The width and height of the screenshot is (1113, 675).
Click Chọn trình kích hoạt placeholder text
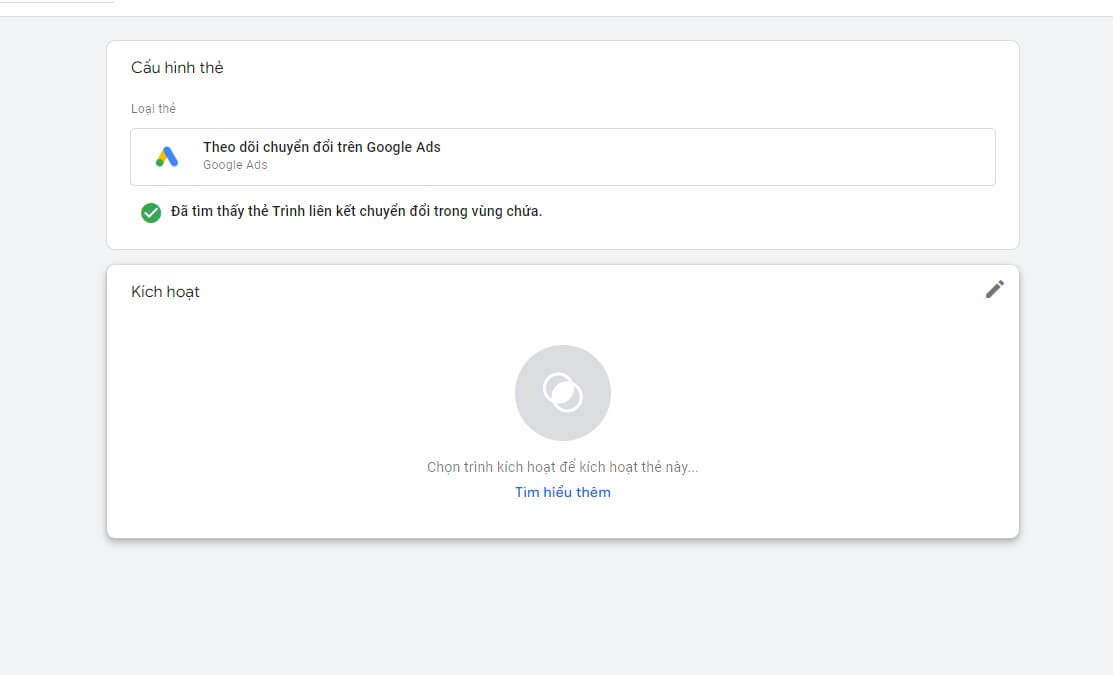(x=563, y=466)
